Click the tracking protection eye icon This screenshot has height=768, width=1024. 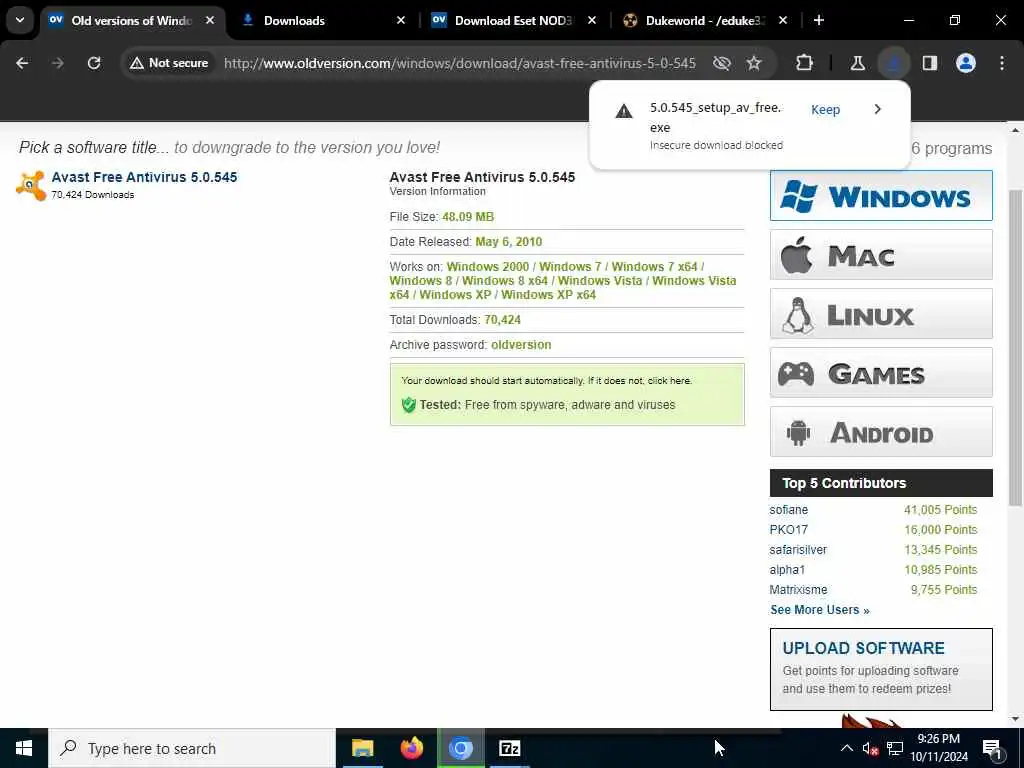point(722,63)
